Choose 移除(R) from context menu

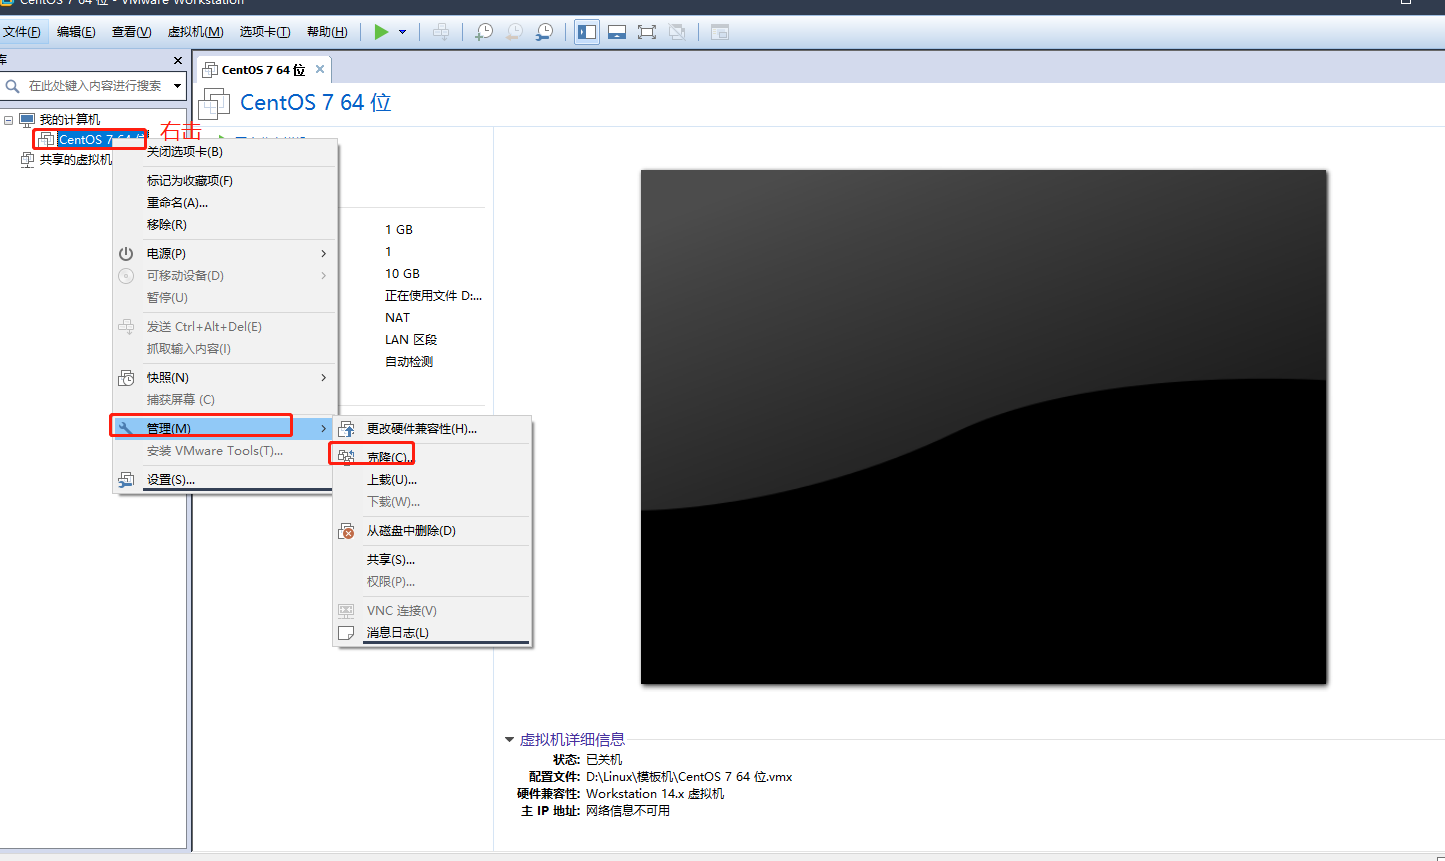[x=225, y=225]
